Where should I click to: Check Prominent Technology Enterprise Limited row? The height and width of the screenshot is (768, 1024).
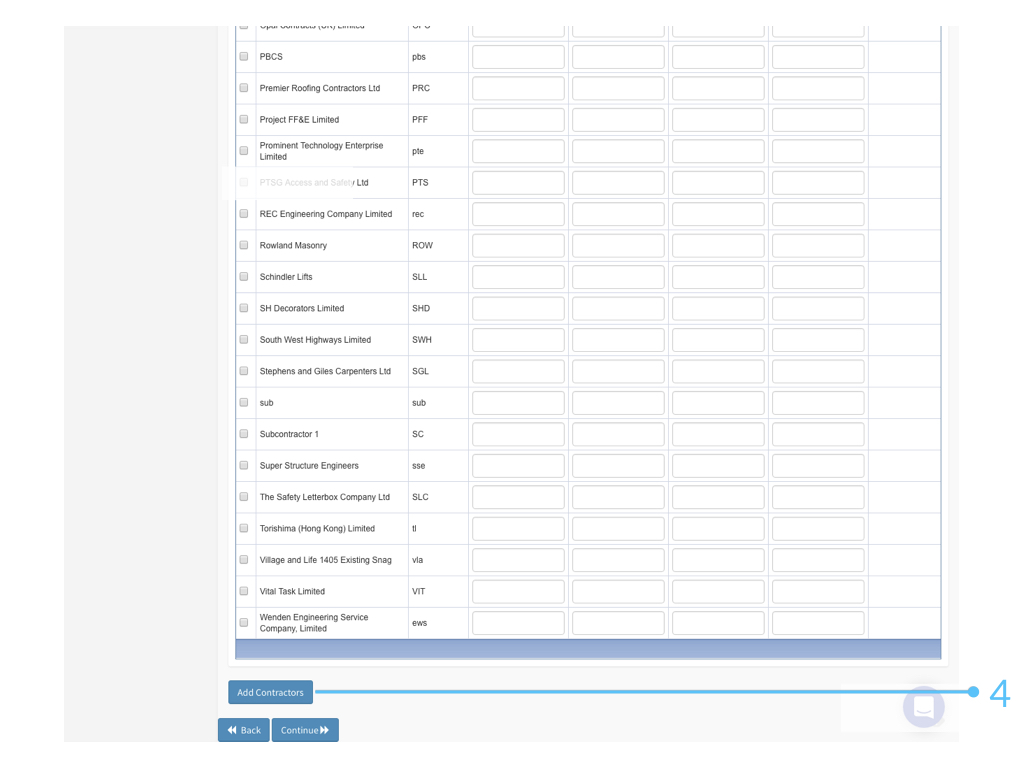pos(244,151)
